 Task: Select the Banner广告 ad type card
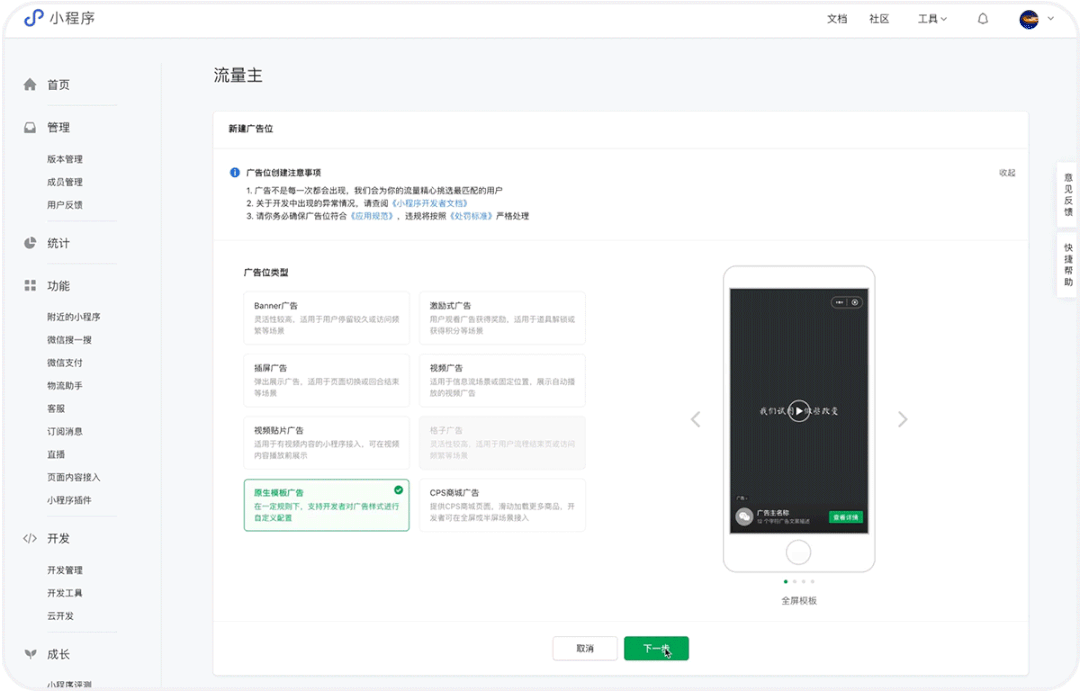click(x=326, y=316)
